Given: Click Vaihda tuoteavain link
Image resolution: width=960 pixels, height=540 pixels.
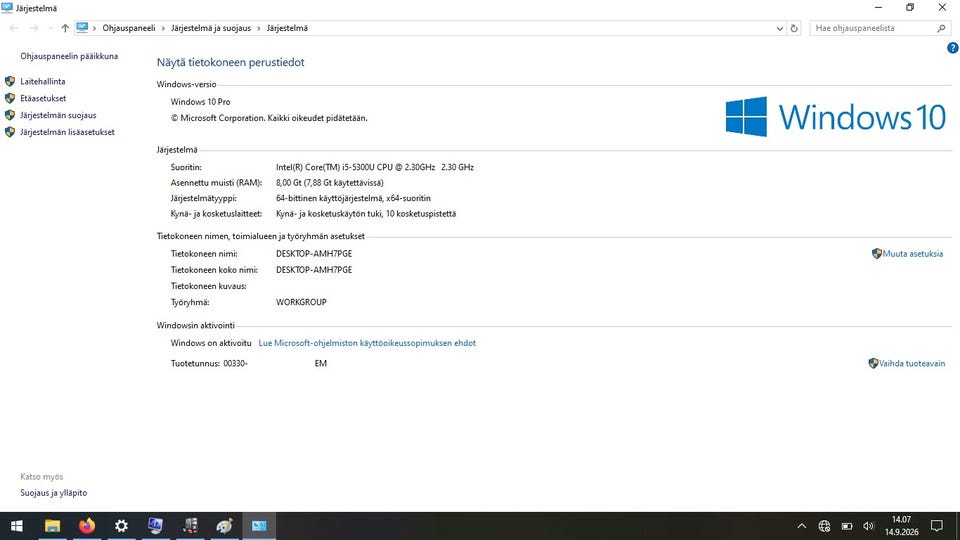Looking at the screenshot, I should (912, 363).
